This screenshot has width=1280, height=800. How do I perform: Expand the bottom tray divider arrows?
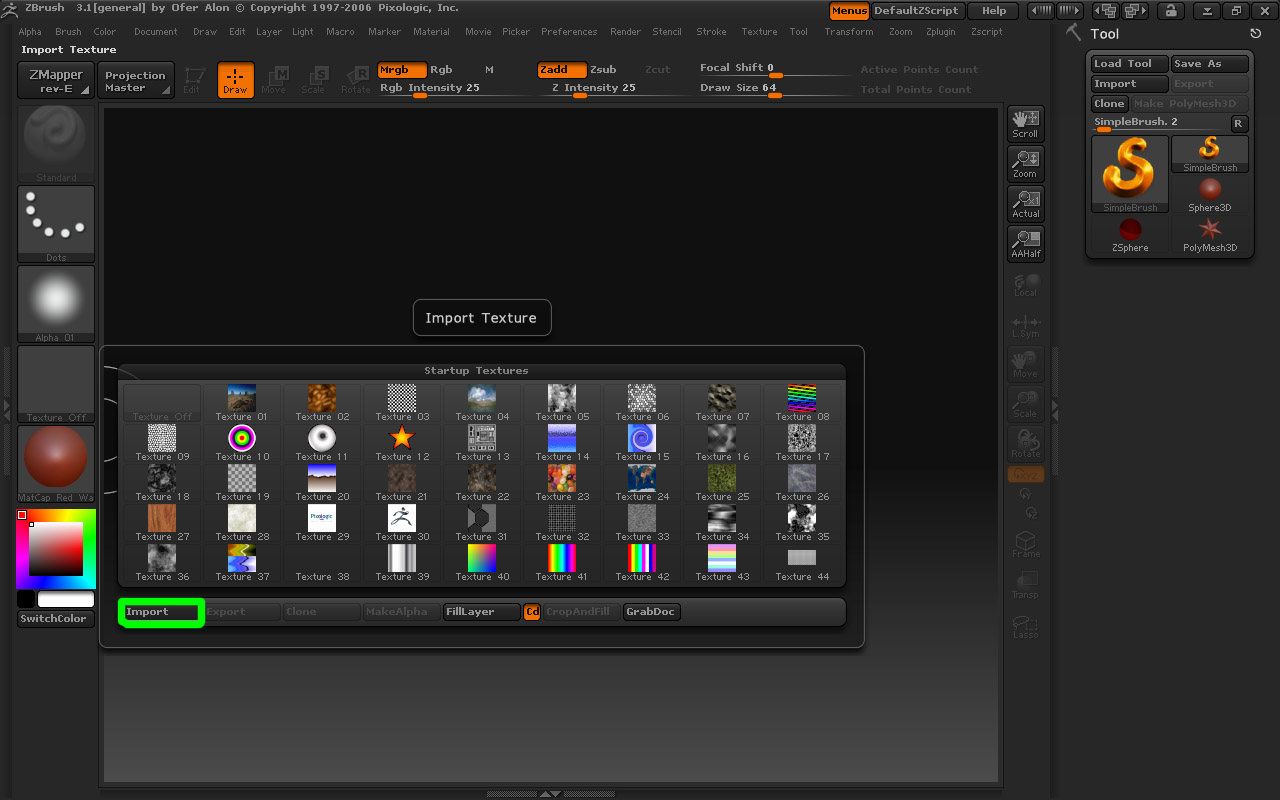[550, 794]
